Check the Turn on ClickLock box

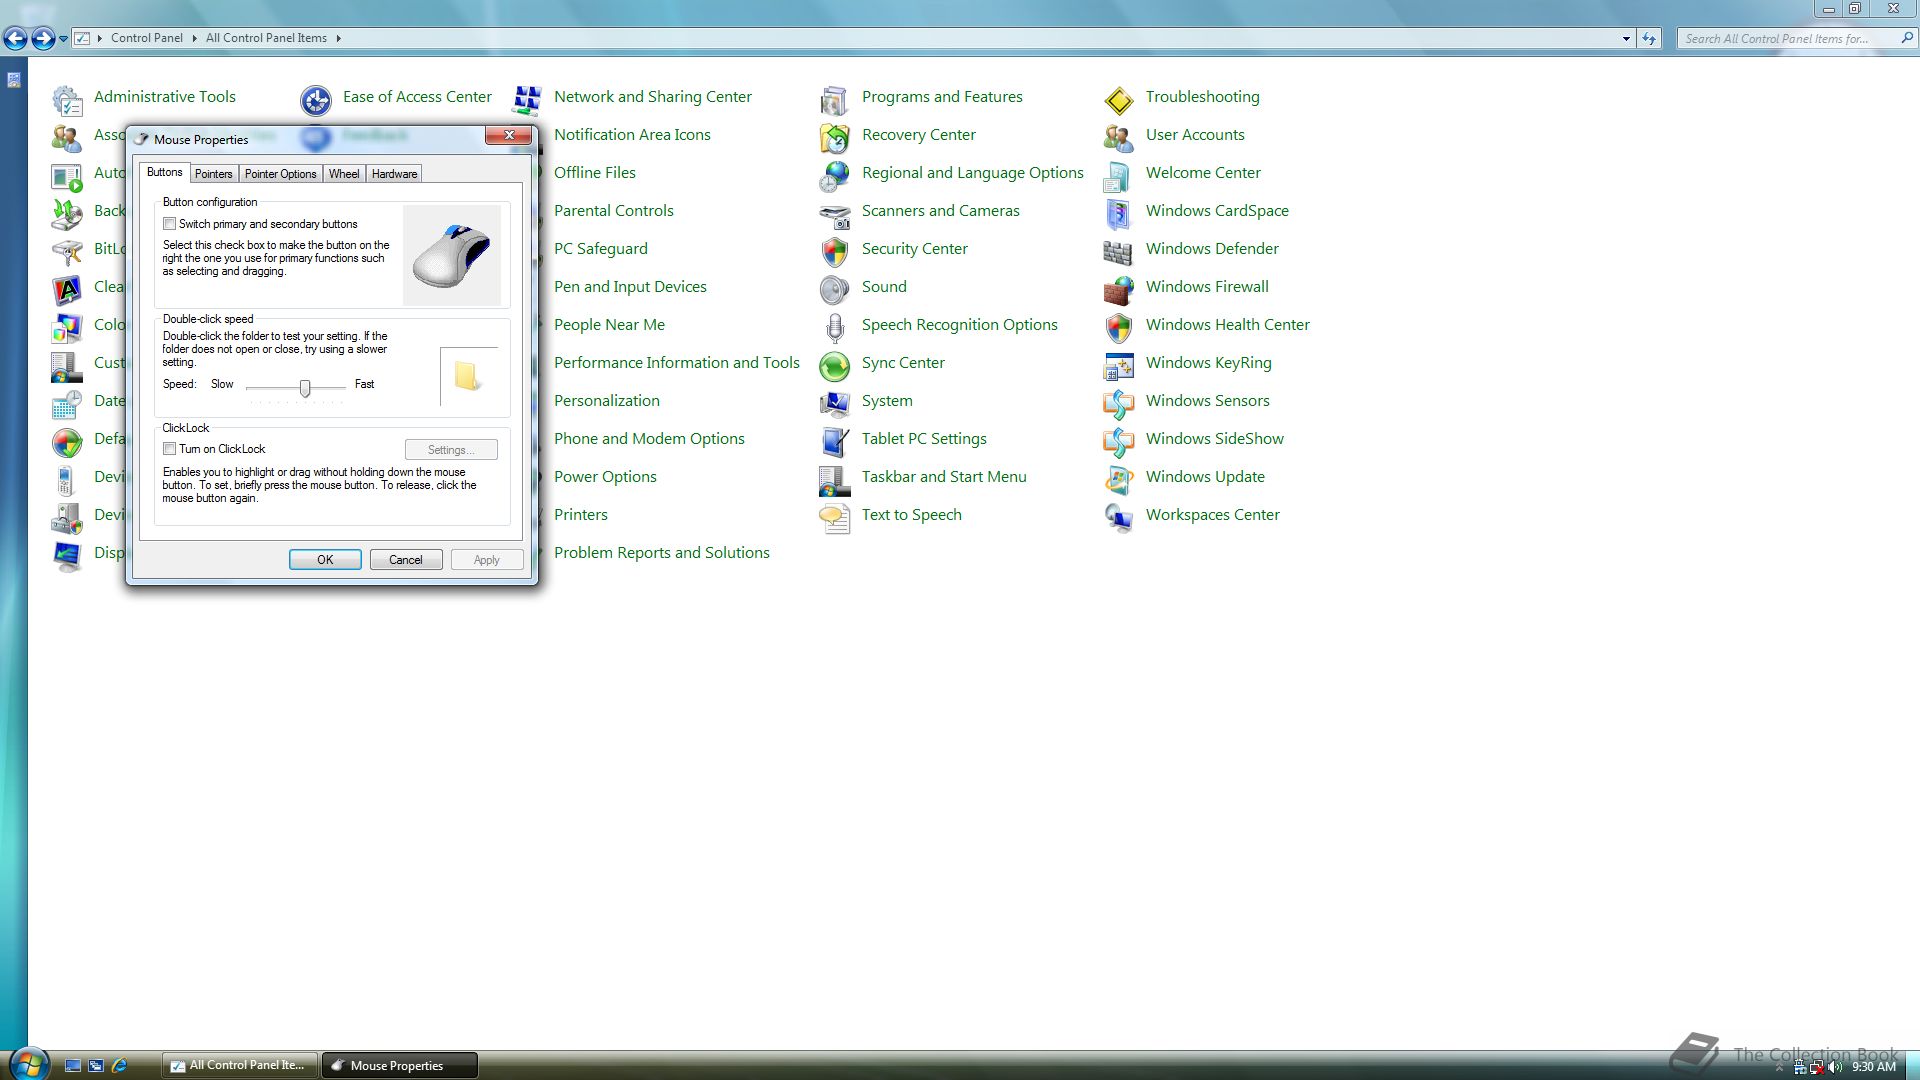coord(170,449)
